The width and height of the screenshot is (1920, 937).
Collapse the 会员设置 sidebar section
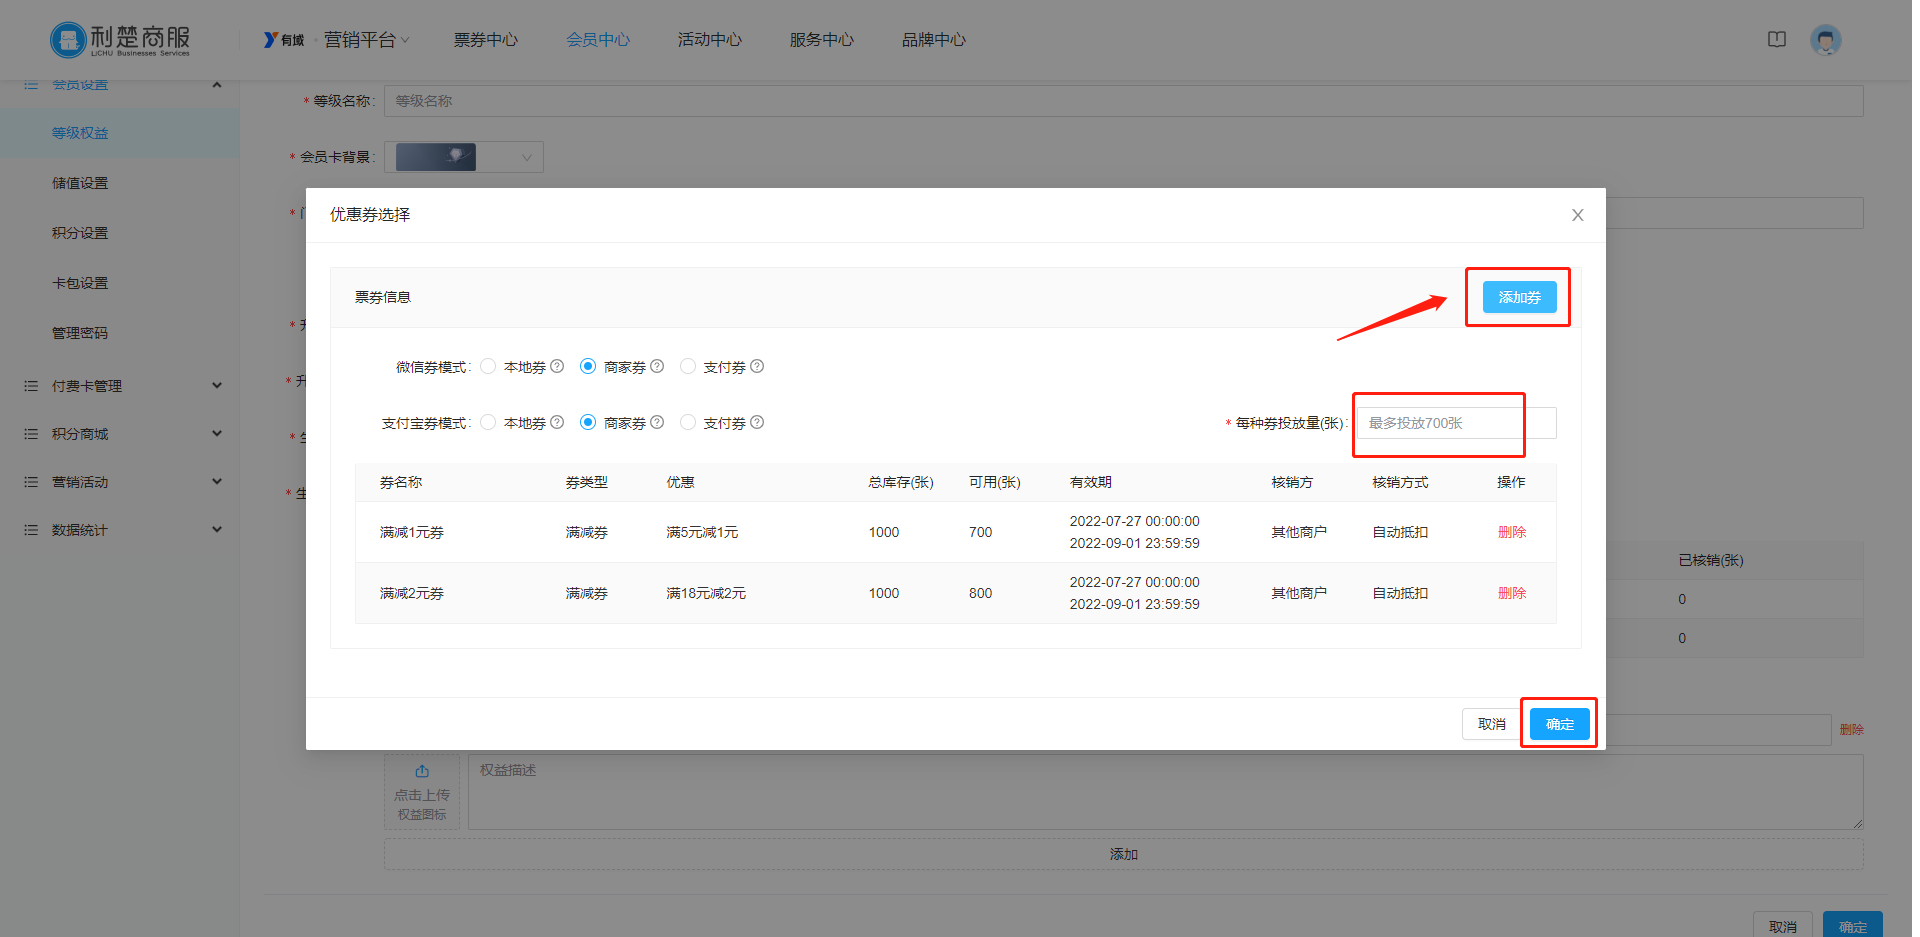(217, 85)
